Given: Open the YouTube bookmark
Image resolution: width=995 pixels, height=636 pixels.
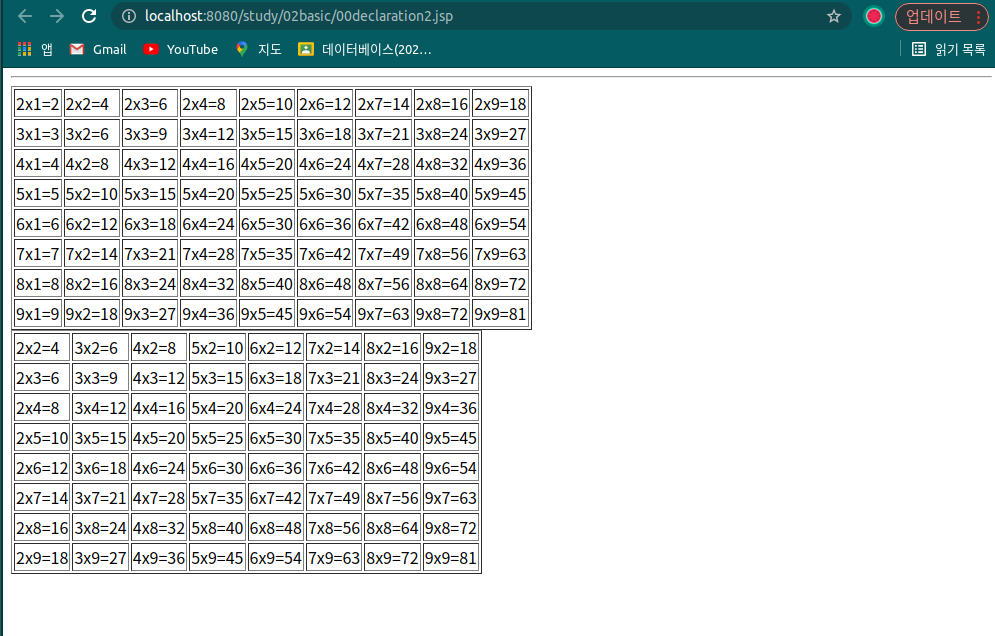Looking at the screenshot, I should coord(180,49).
